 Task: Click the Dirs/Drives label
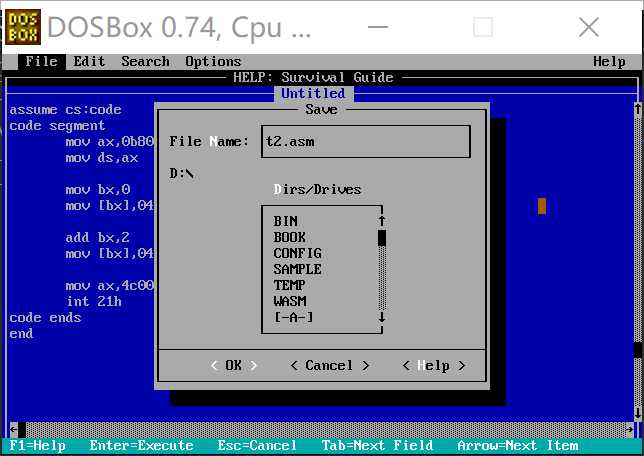317,189
